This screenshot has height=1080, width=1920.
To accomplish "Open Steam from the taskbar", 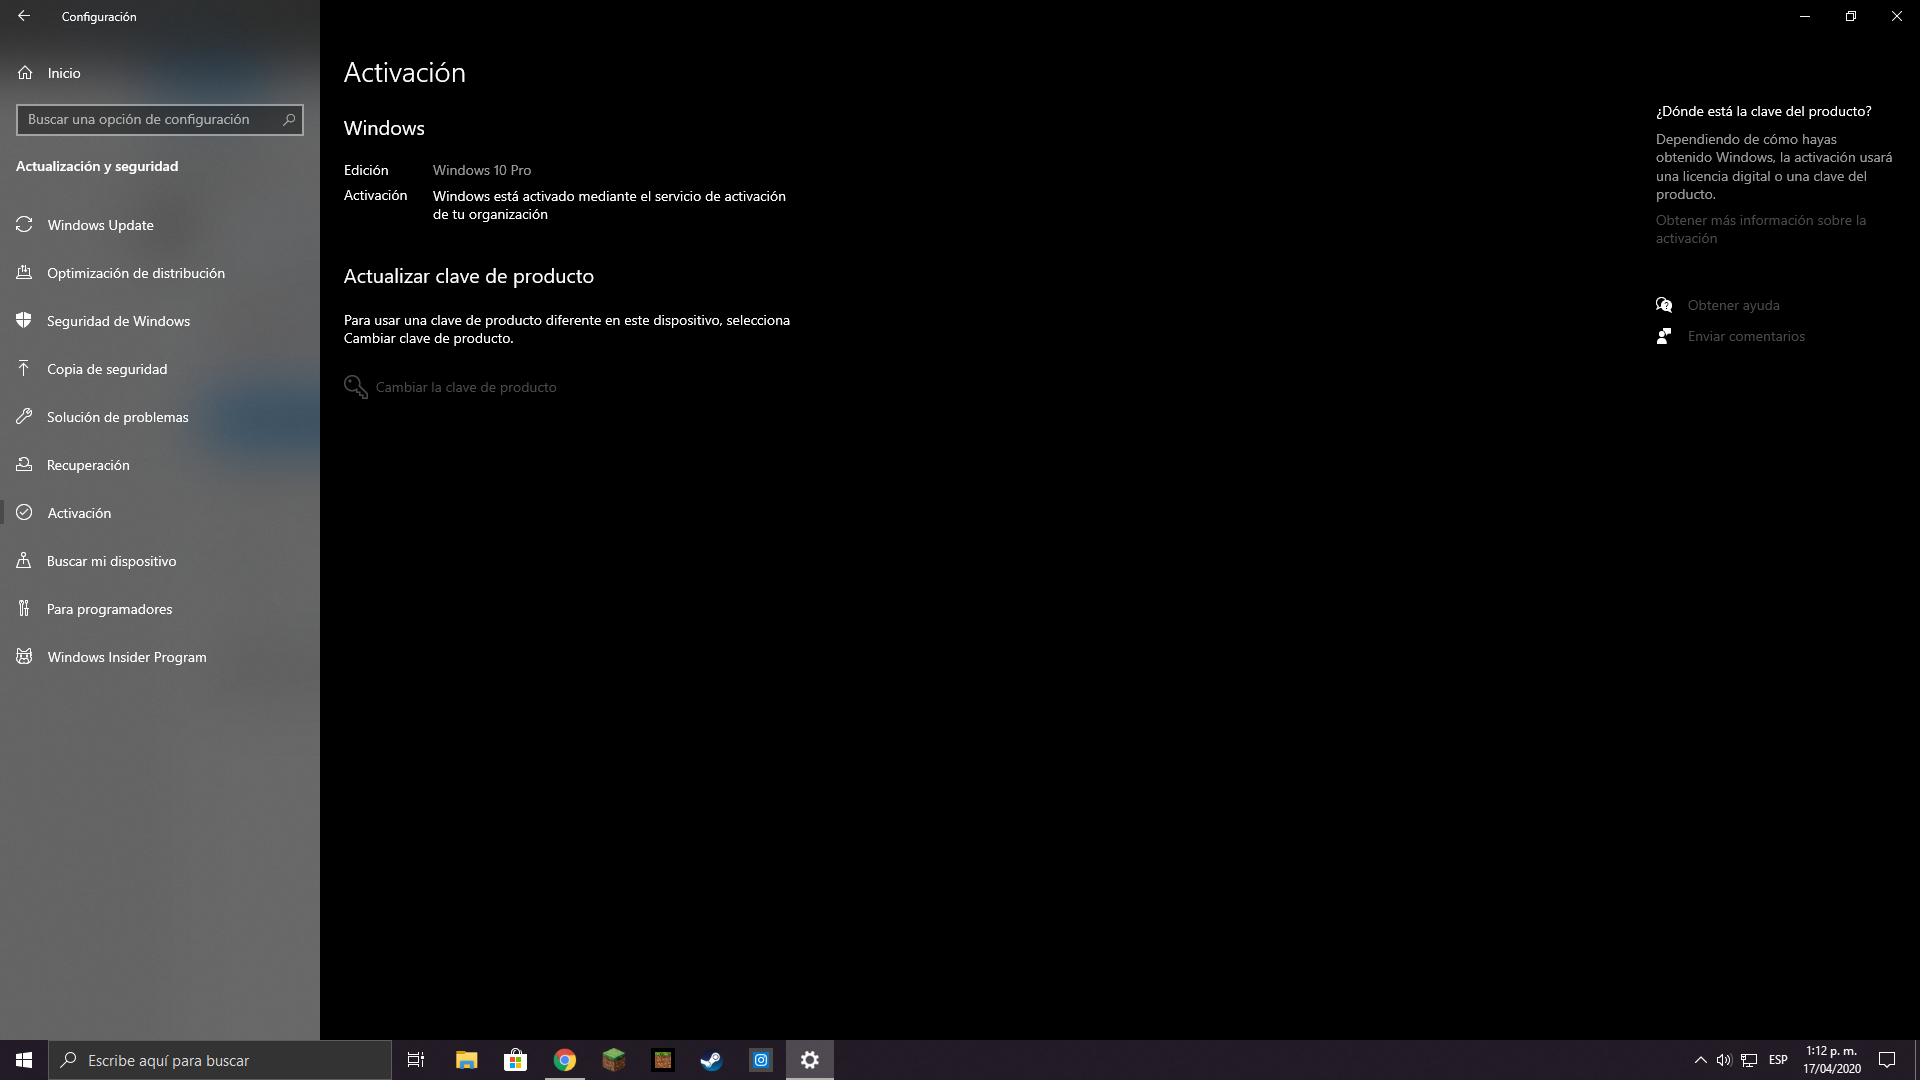I will 711,1060.
